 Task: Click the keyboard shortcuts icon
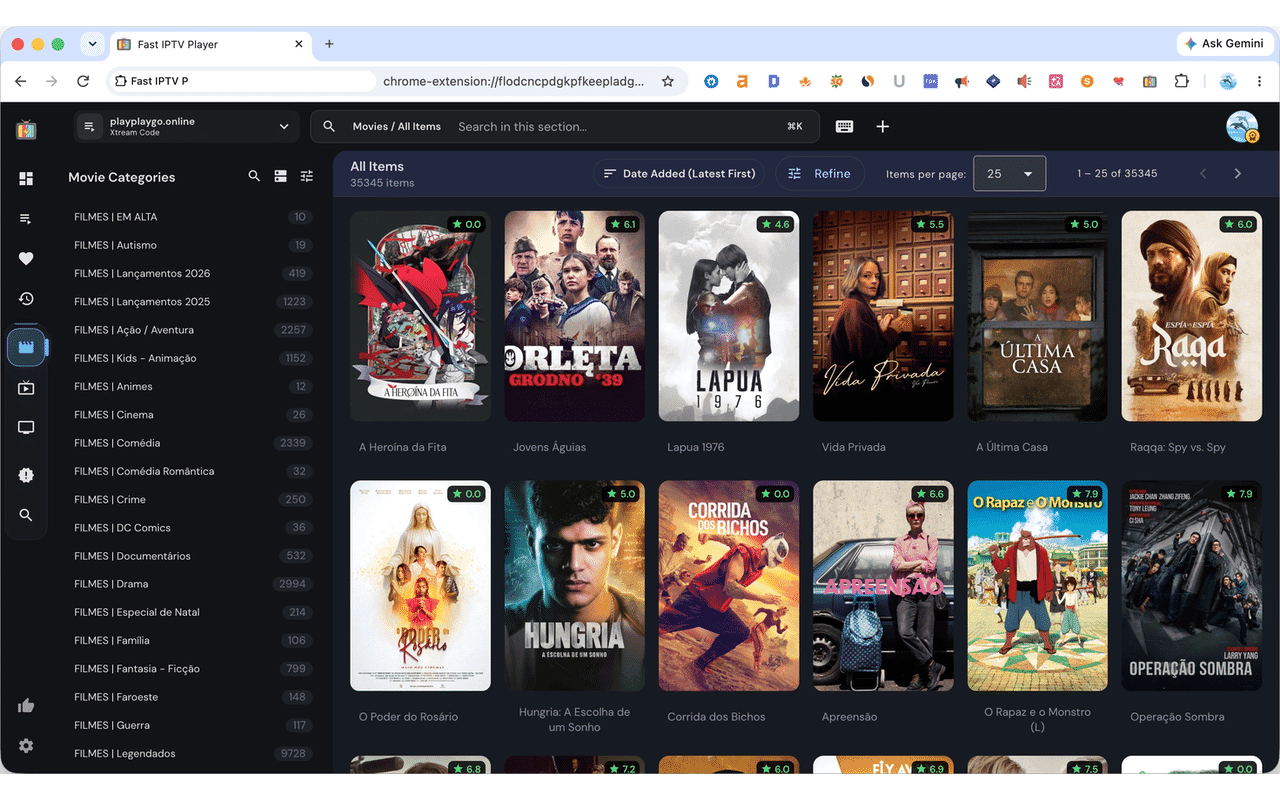pyautogui.click(x=845, y=127)
